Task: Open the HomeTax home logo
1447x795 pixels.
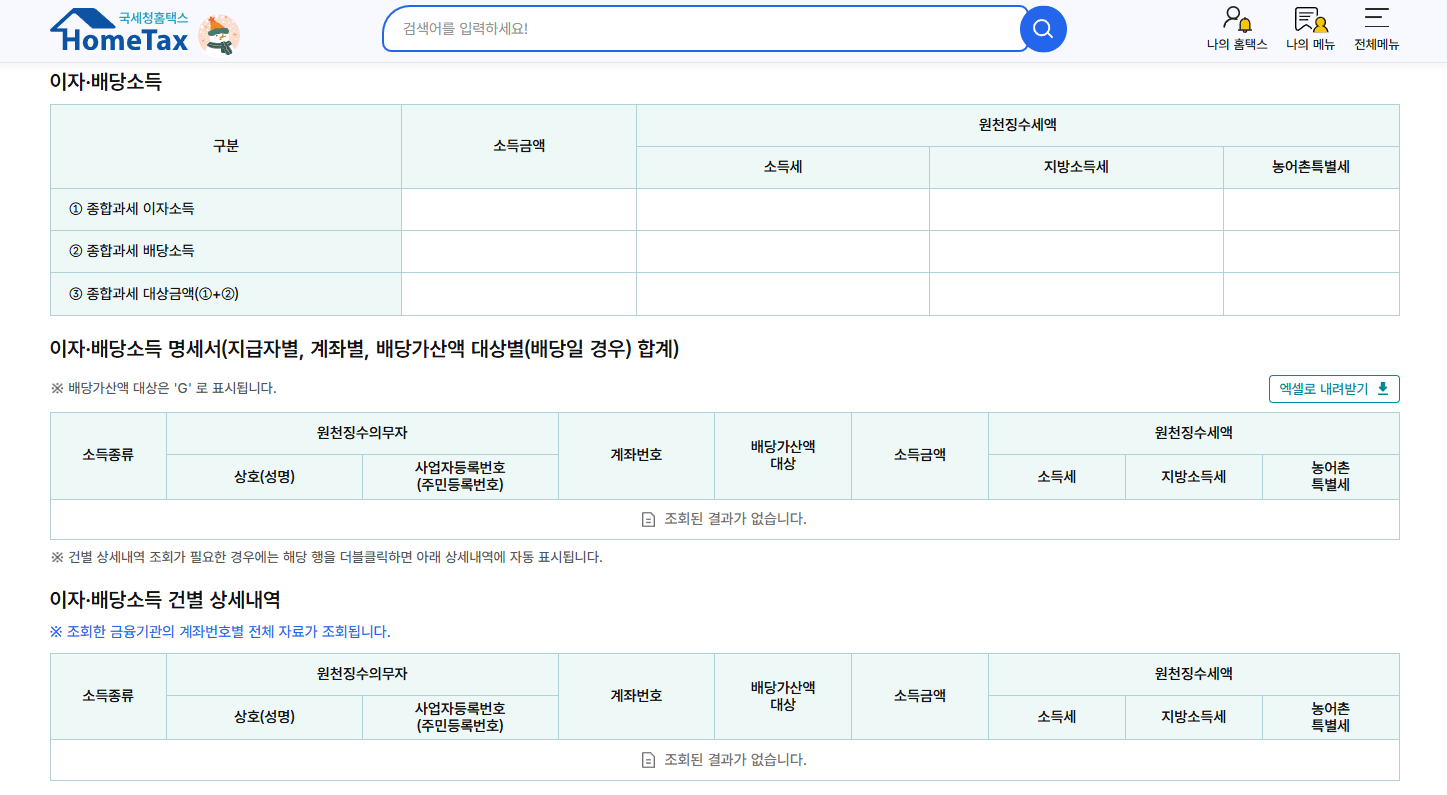Action: [x=119, y=31]
